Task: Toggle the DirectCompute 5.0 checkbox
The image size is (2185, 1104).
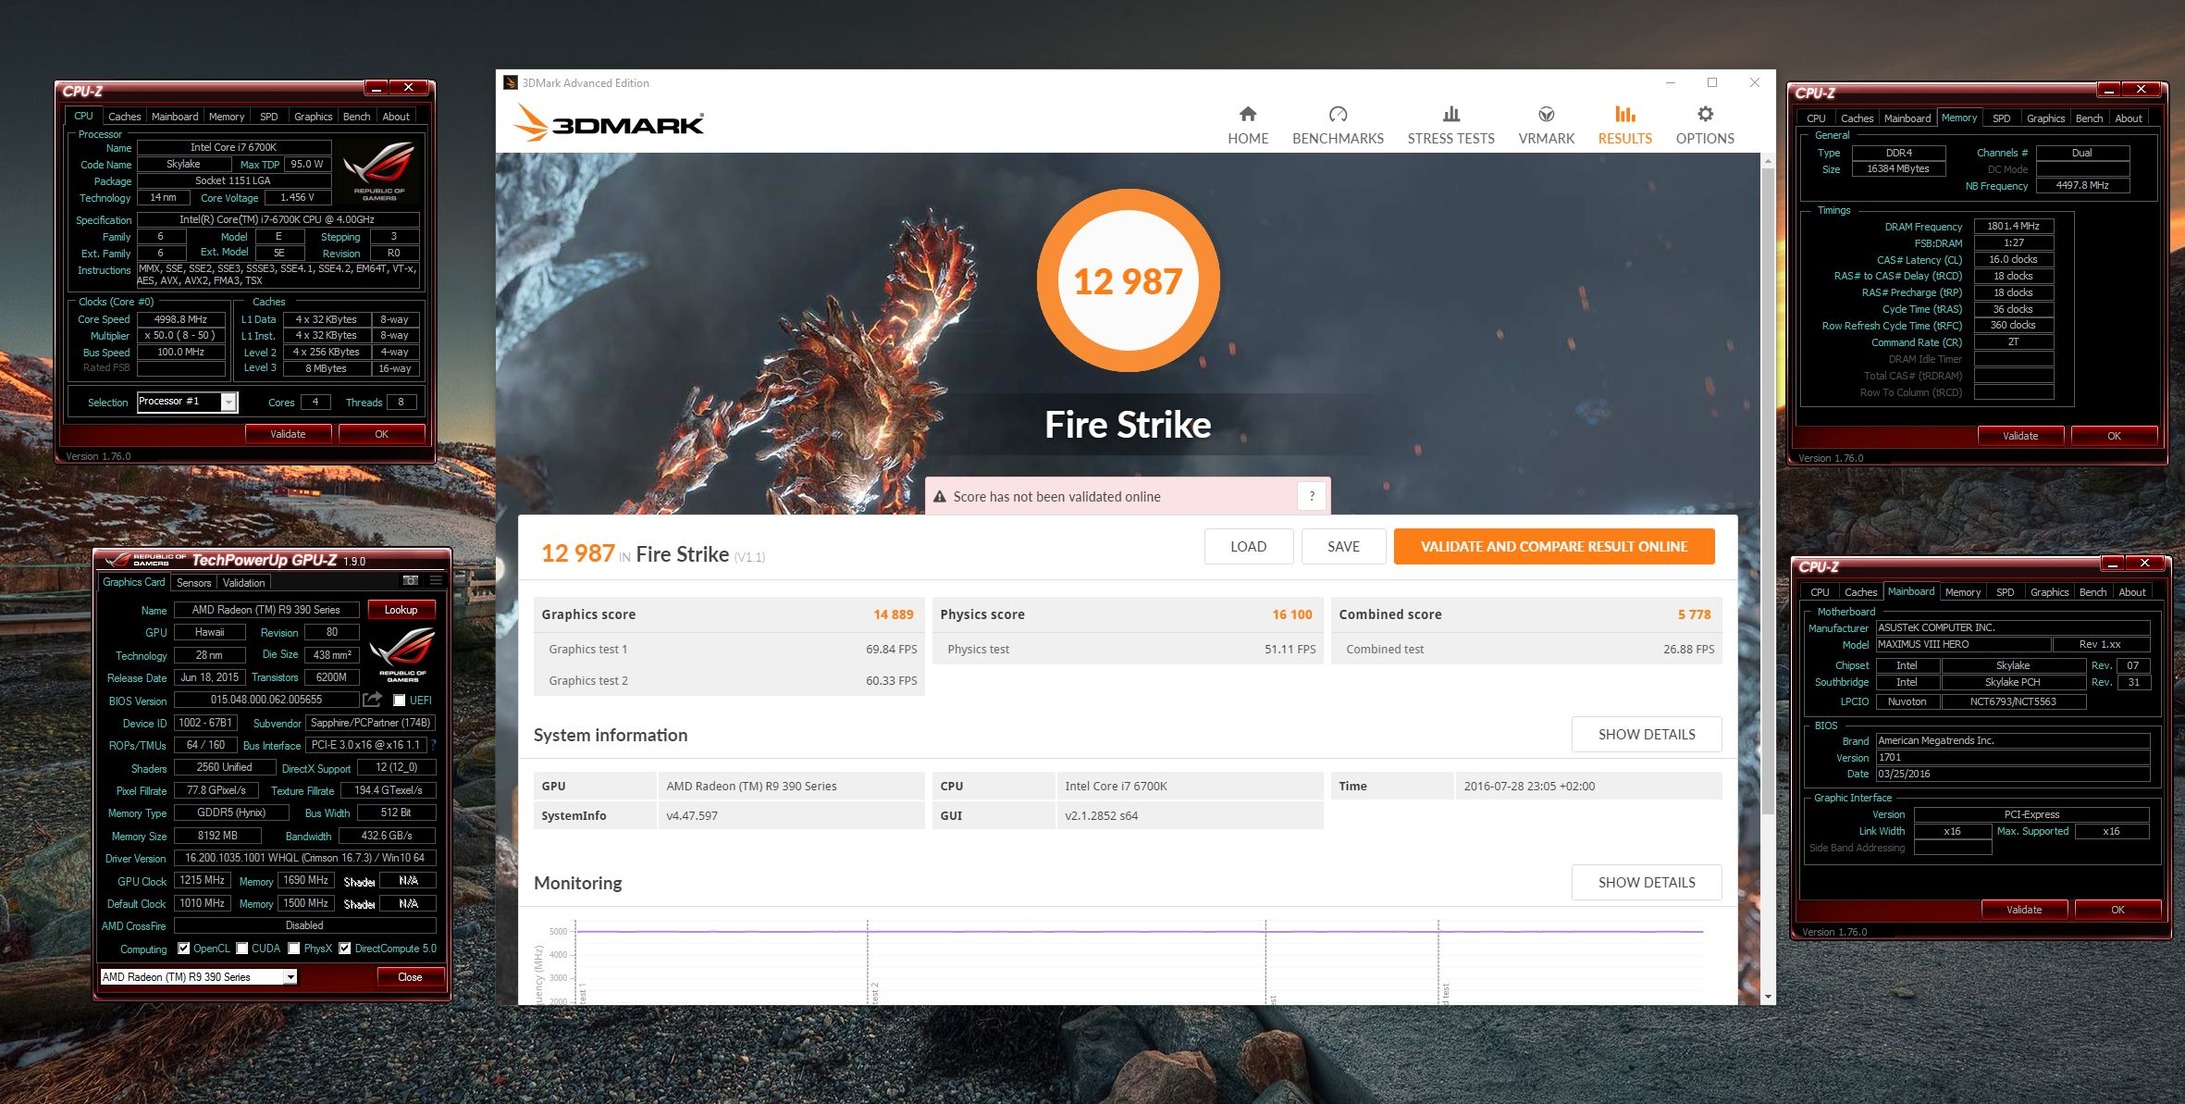Action: [x=345, y=948]
